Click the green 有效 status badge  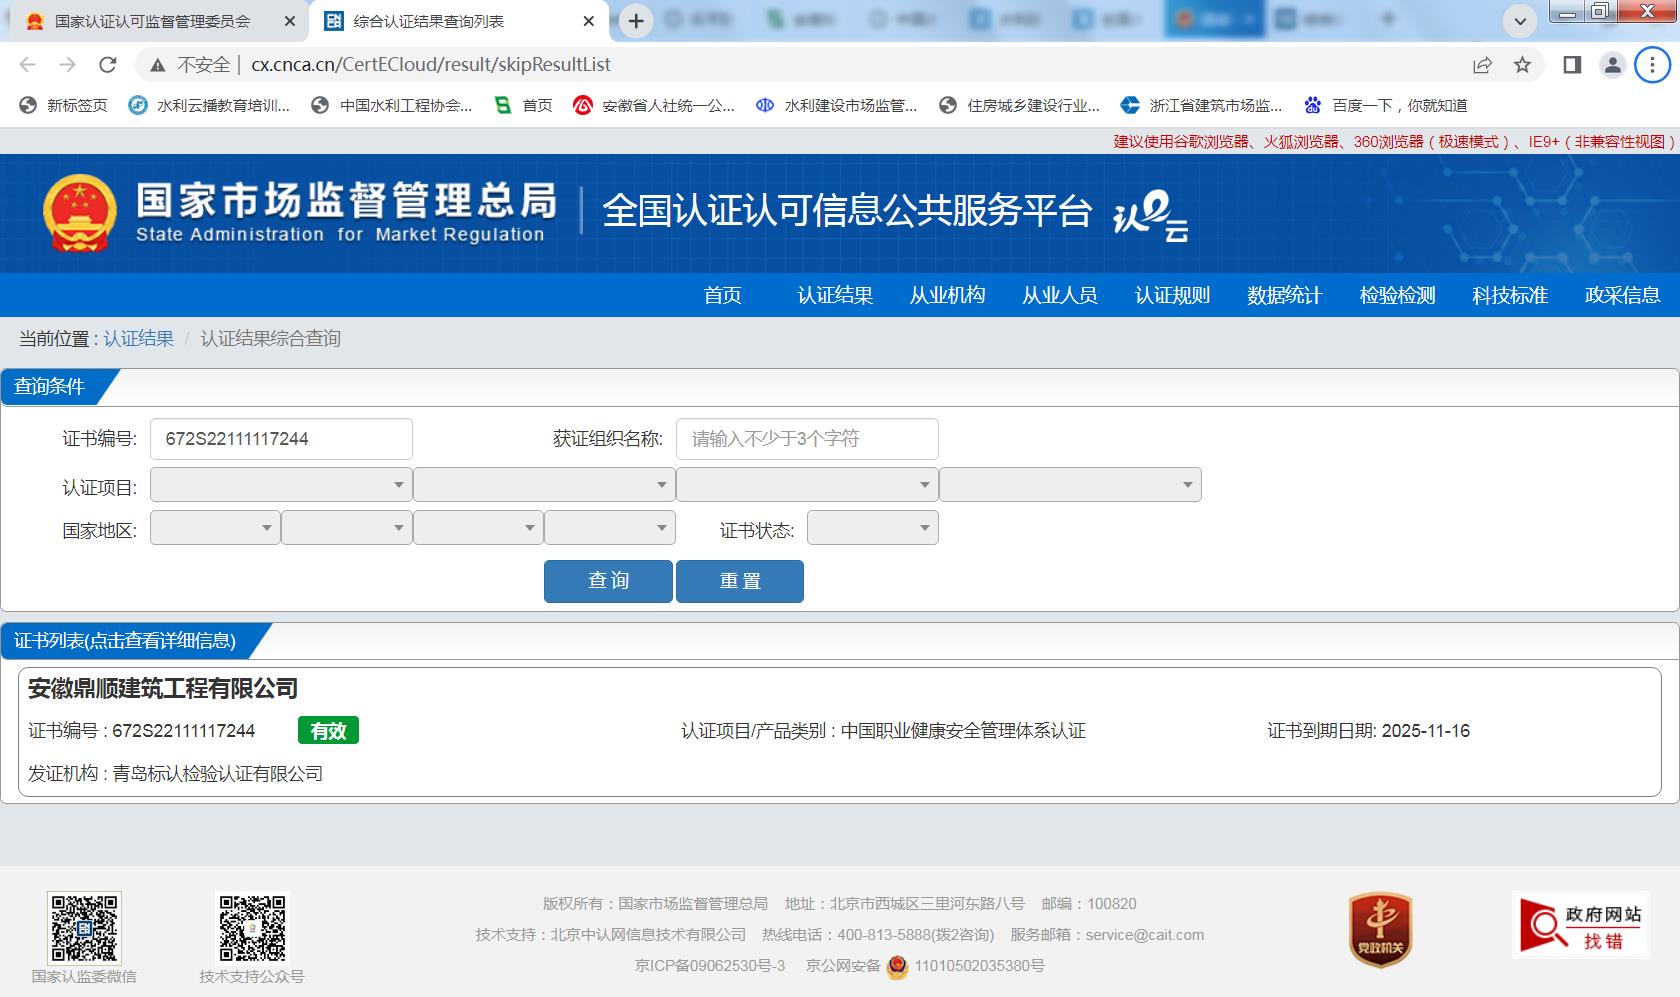click(328, 731)
